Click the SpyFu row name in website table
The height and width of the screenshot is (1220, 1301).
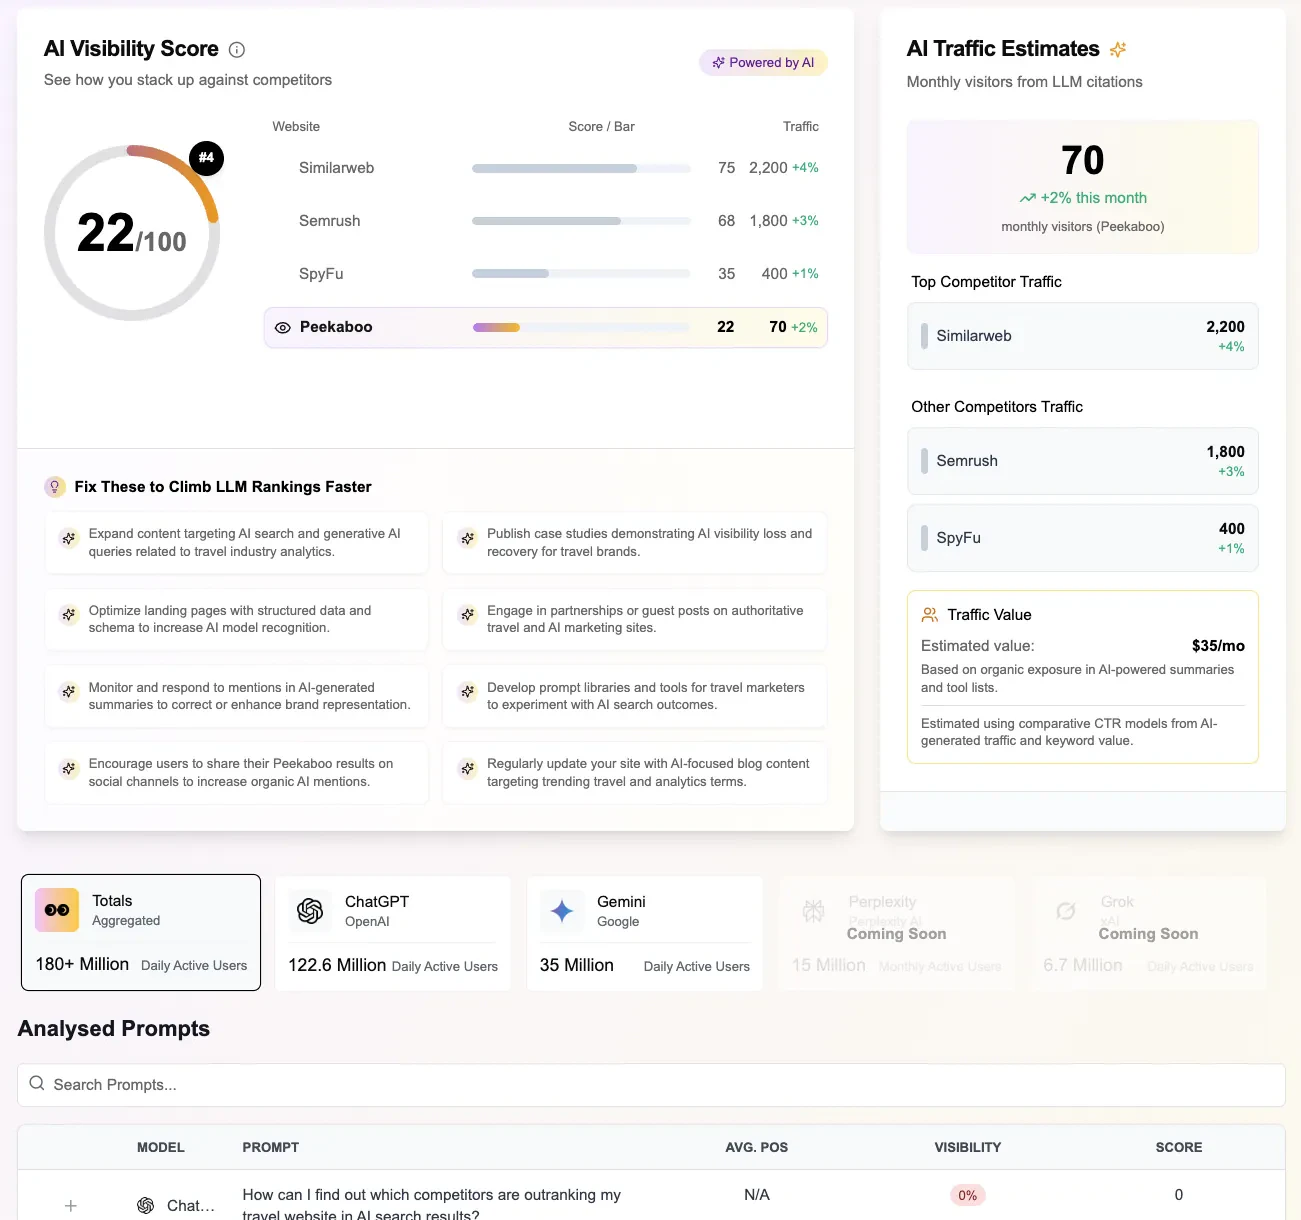pos(321,274)
